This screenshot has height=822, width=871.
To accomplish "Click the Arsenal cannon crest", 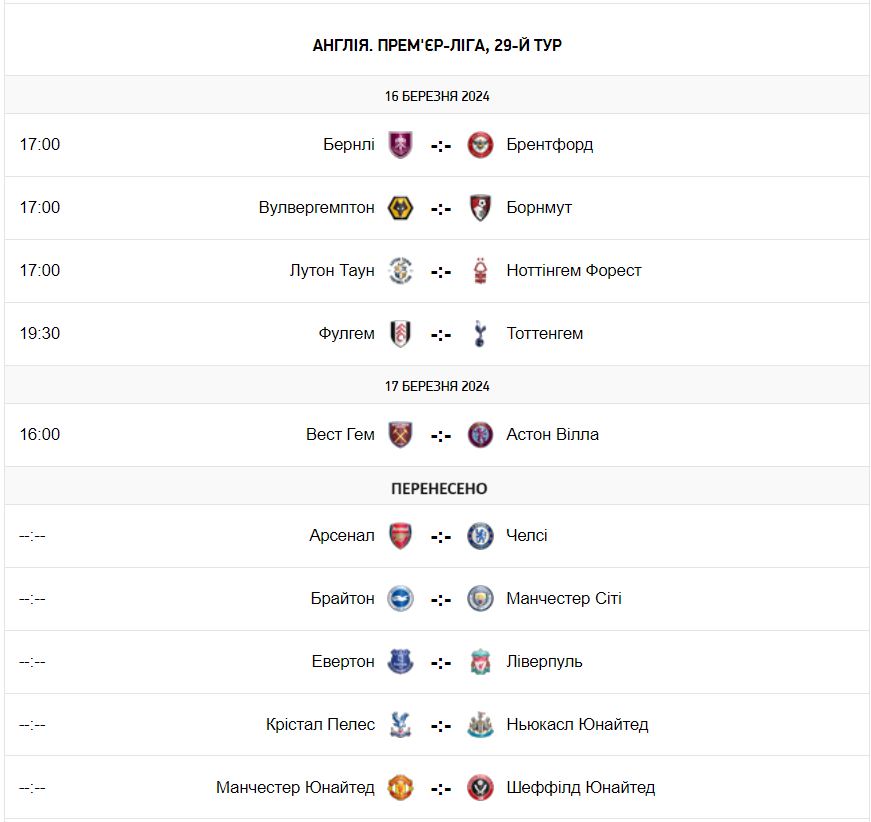I will (x=400, y=536).
